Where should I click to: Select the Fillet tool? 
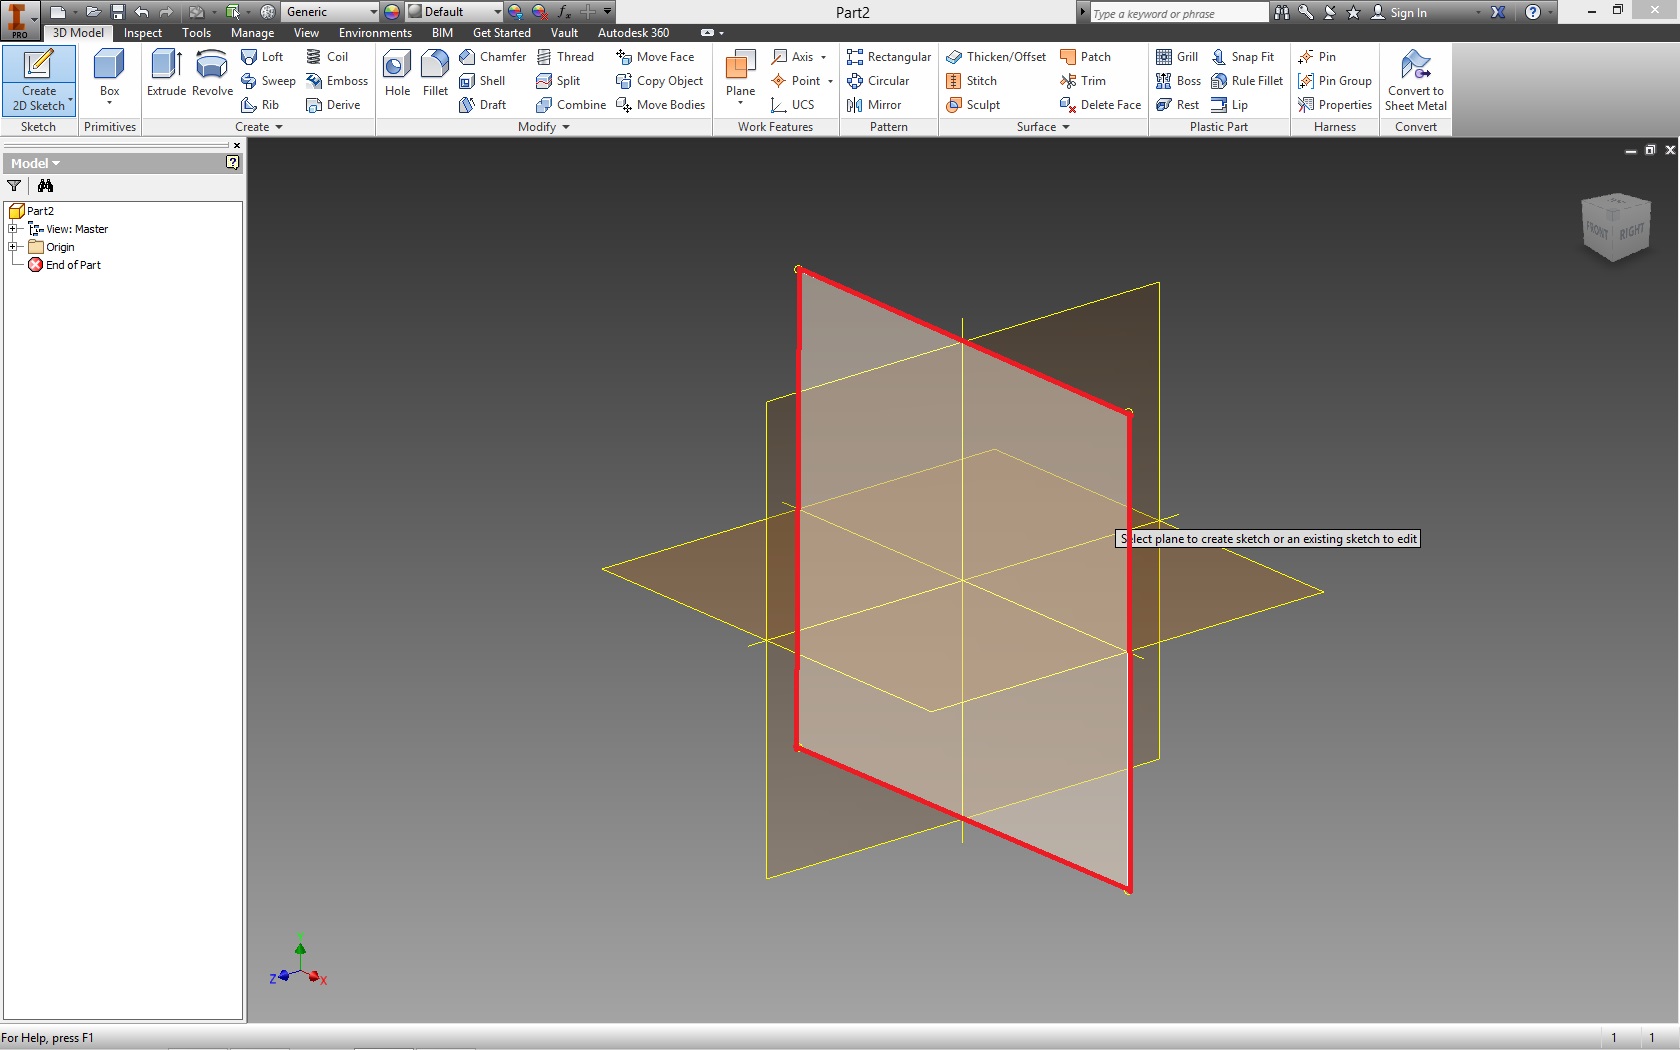click(x=434, y=75)
